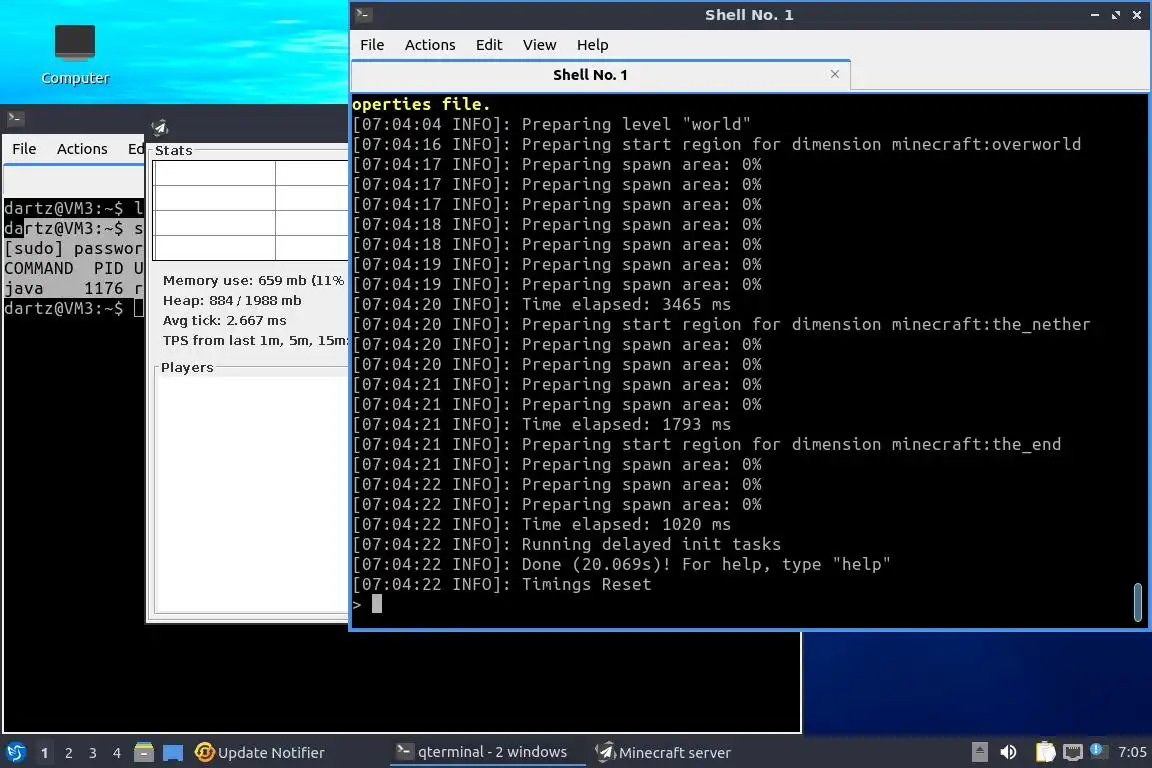Click the 'COMMAND PID' header in background terminal
Viewport: 1152px width, 768px height.
coord(73,268)
